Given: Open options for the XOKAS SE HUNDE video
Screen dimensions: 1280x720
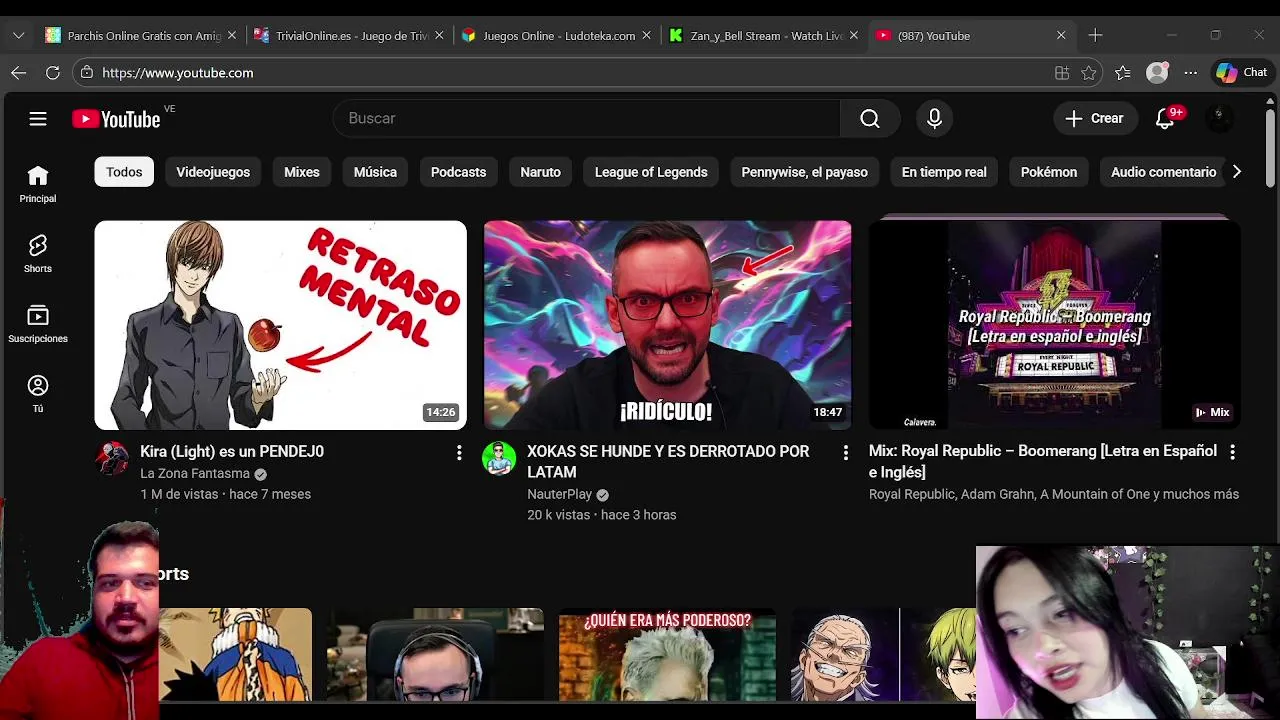Looking at the screenshot, I should (x=845, y=453).
